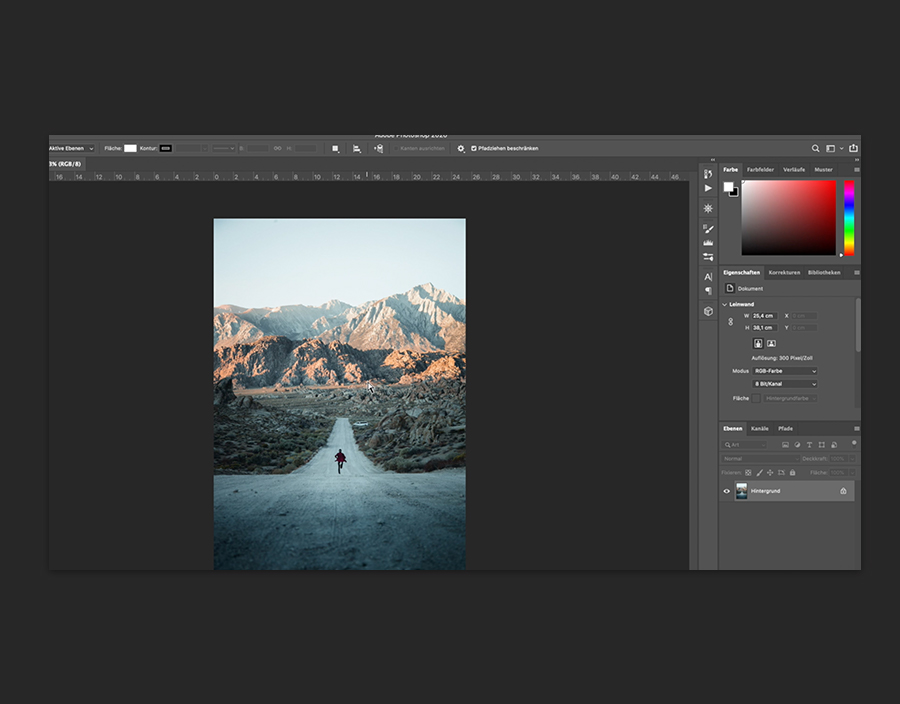Open the path arrangement icon in options bar
The height and width of the screenshot is (704, 900).
pyautogui.click(x=378, y=149)
